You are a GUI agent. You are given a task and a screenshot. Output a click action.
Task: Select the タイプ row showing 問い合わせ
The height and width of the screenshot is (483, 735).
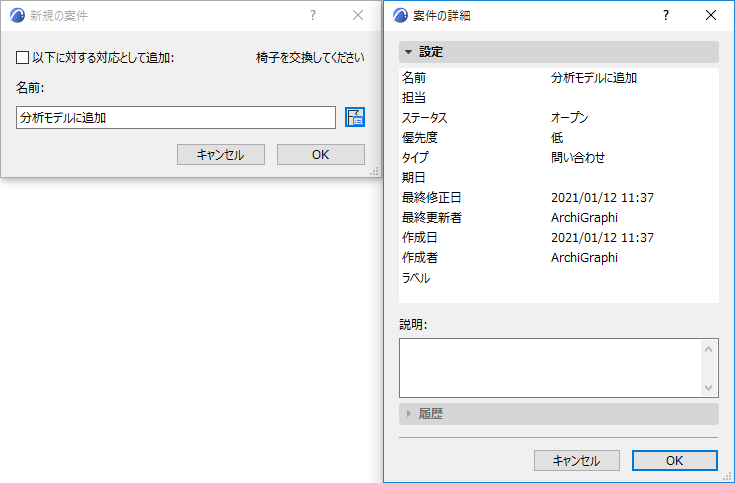coord(558,158)
